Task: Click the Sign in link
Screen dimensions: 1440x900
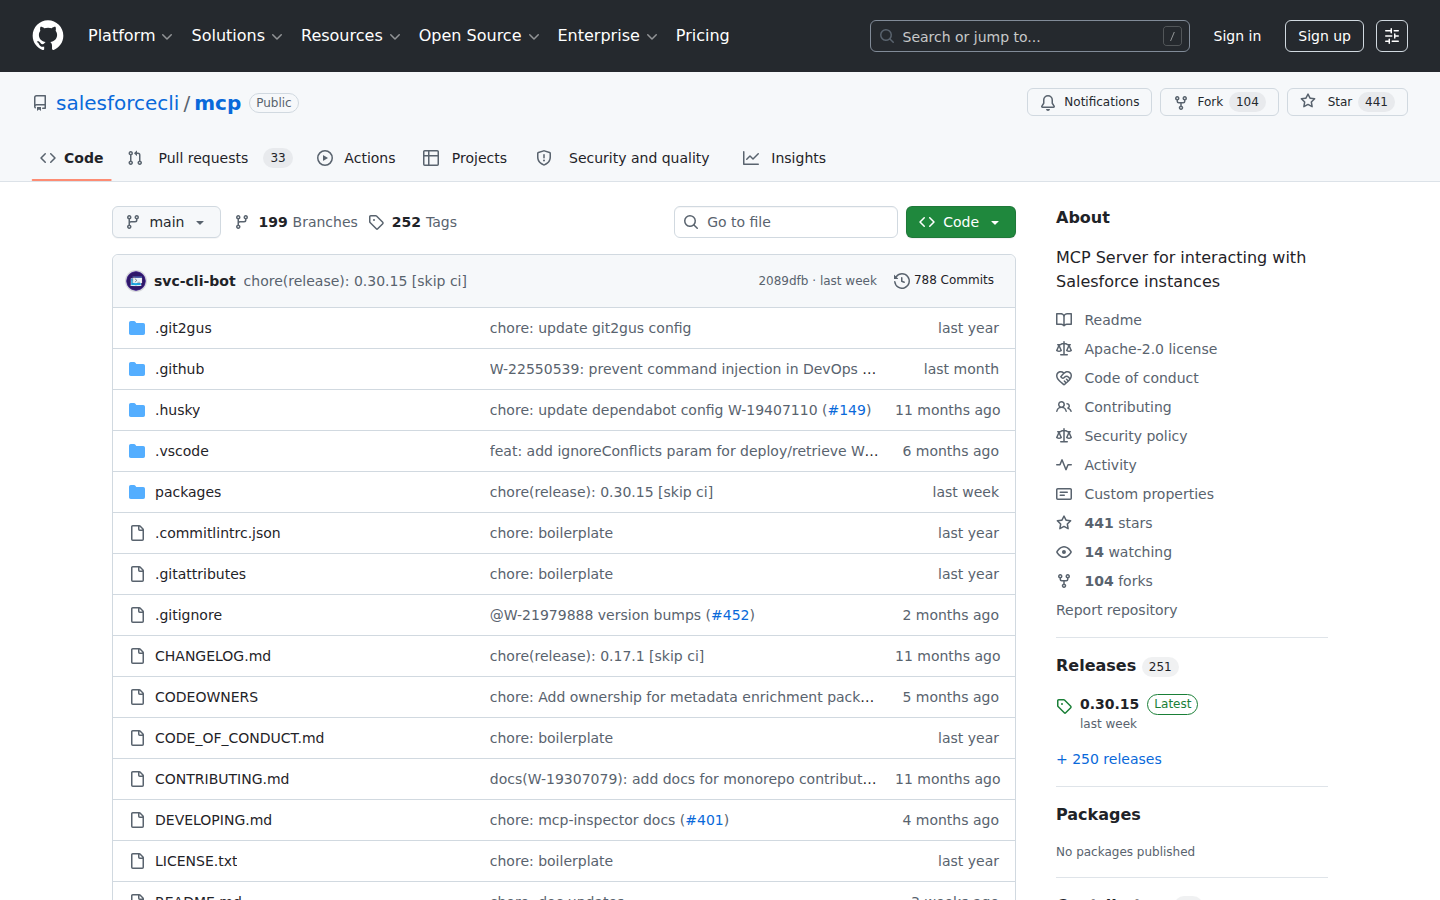Action: pos(1237,36)
